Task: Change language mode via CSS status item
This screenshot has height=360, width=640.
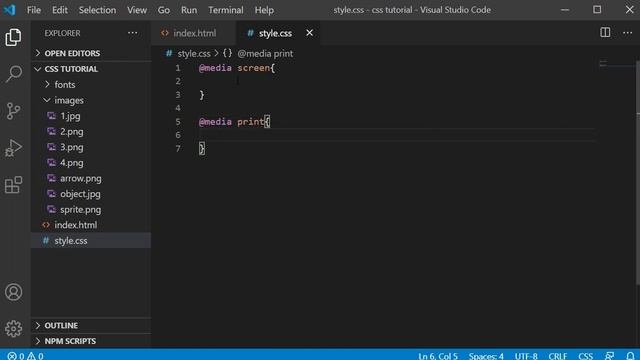Action: (585, 356)
